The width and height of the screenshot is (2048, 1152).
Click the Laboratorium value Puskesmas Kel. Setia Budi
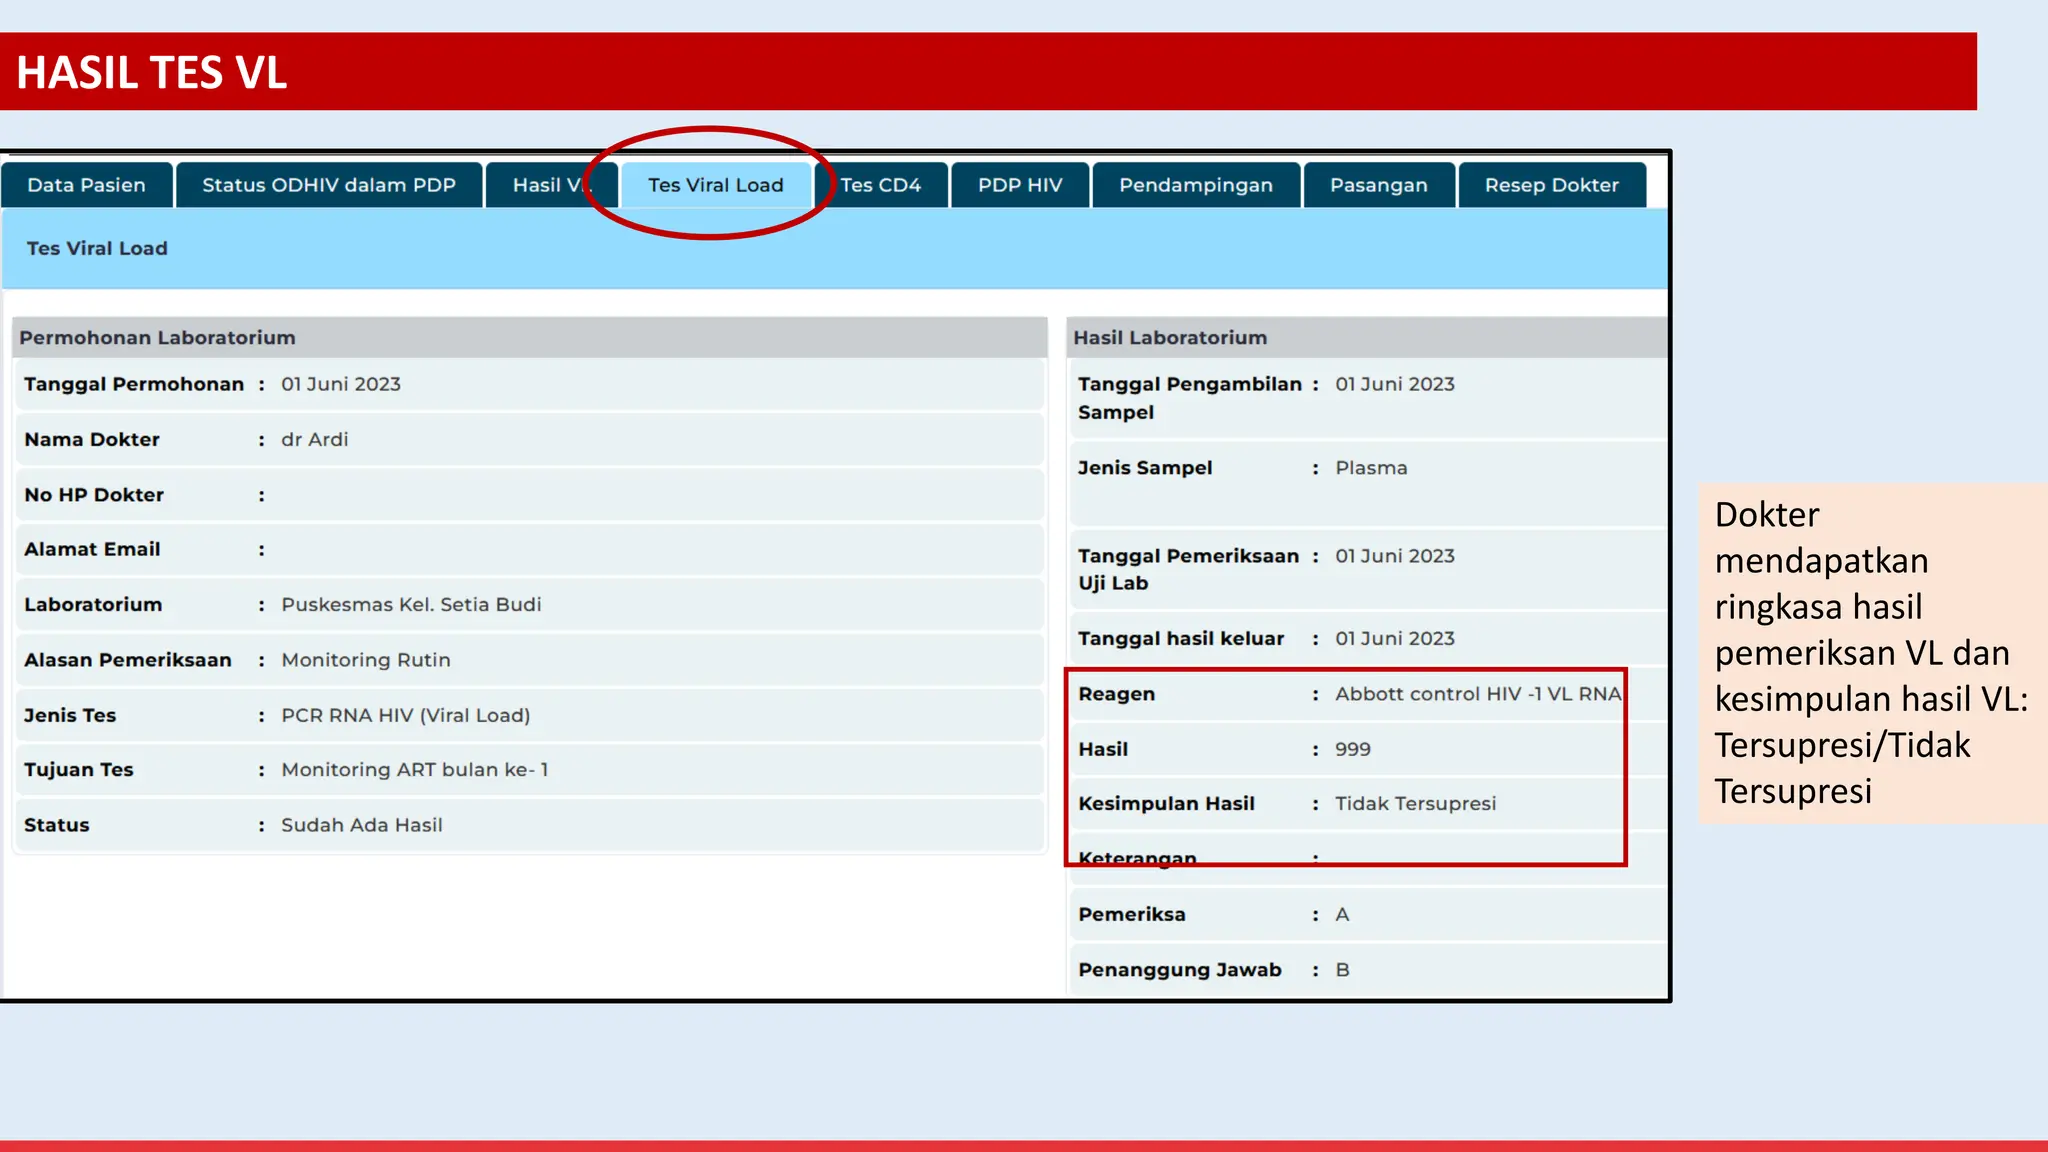tap(411, 605)
